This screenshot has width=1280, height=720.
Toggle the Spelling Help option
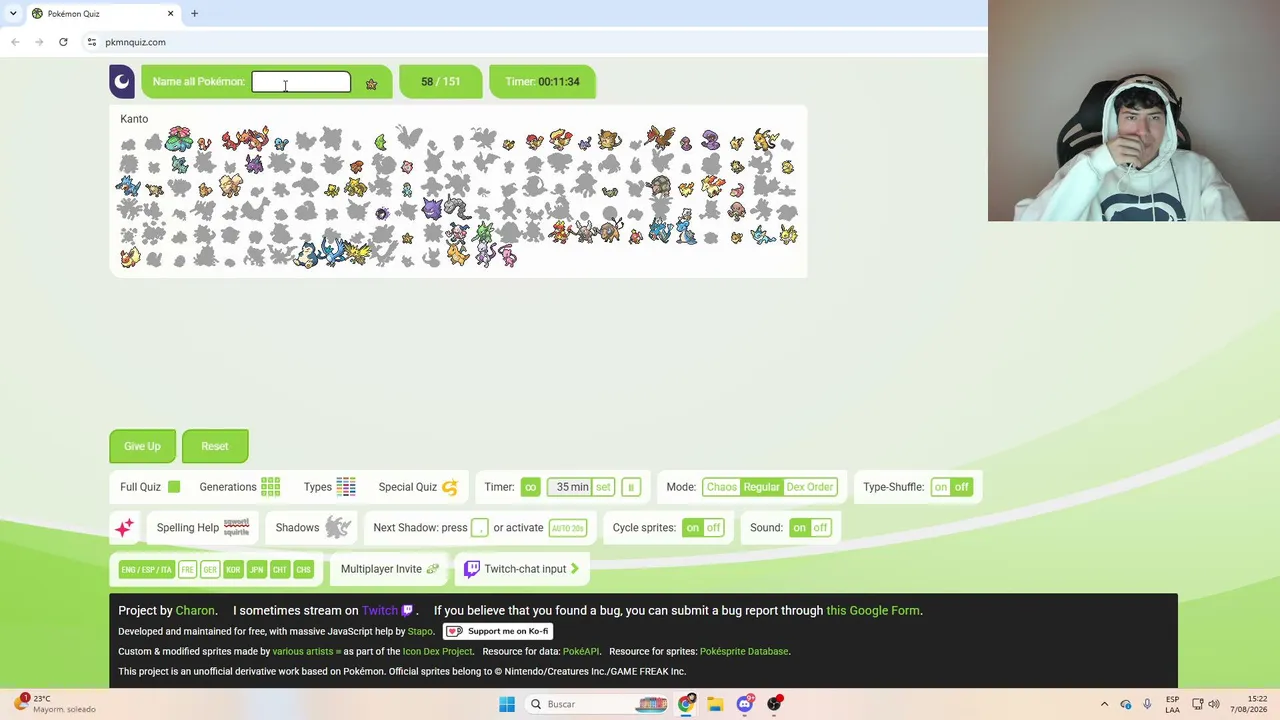[x=203, y=528]
